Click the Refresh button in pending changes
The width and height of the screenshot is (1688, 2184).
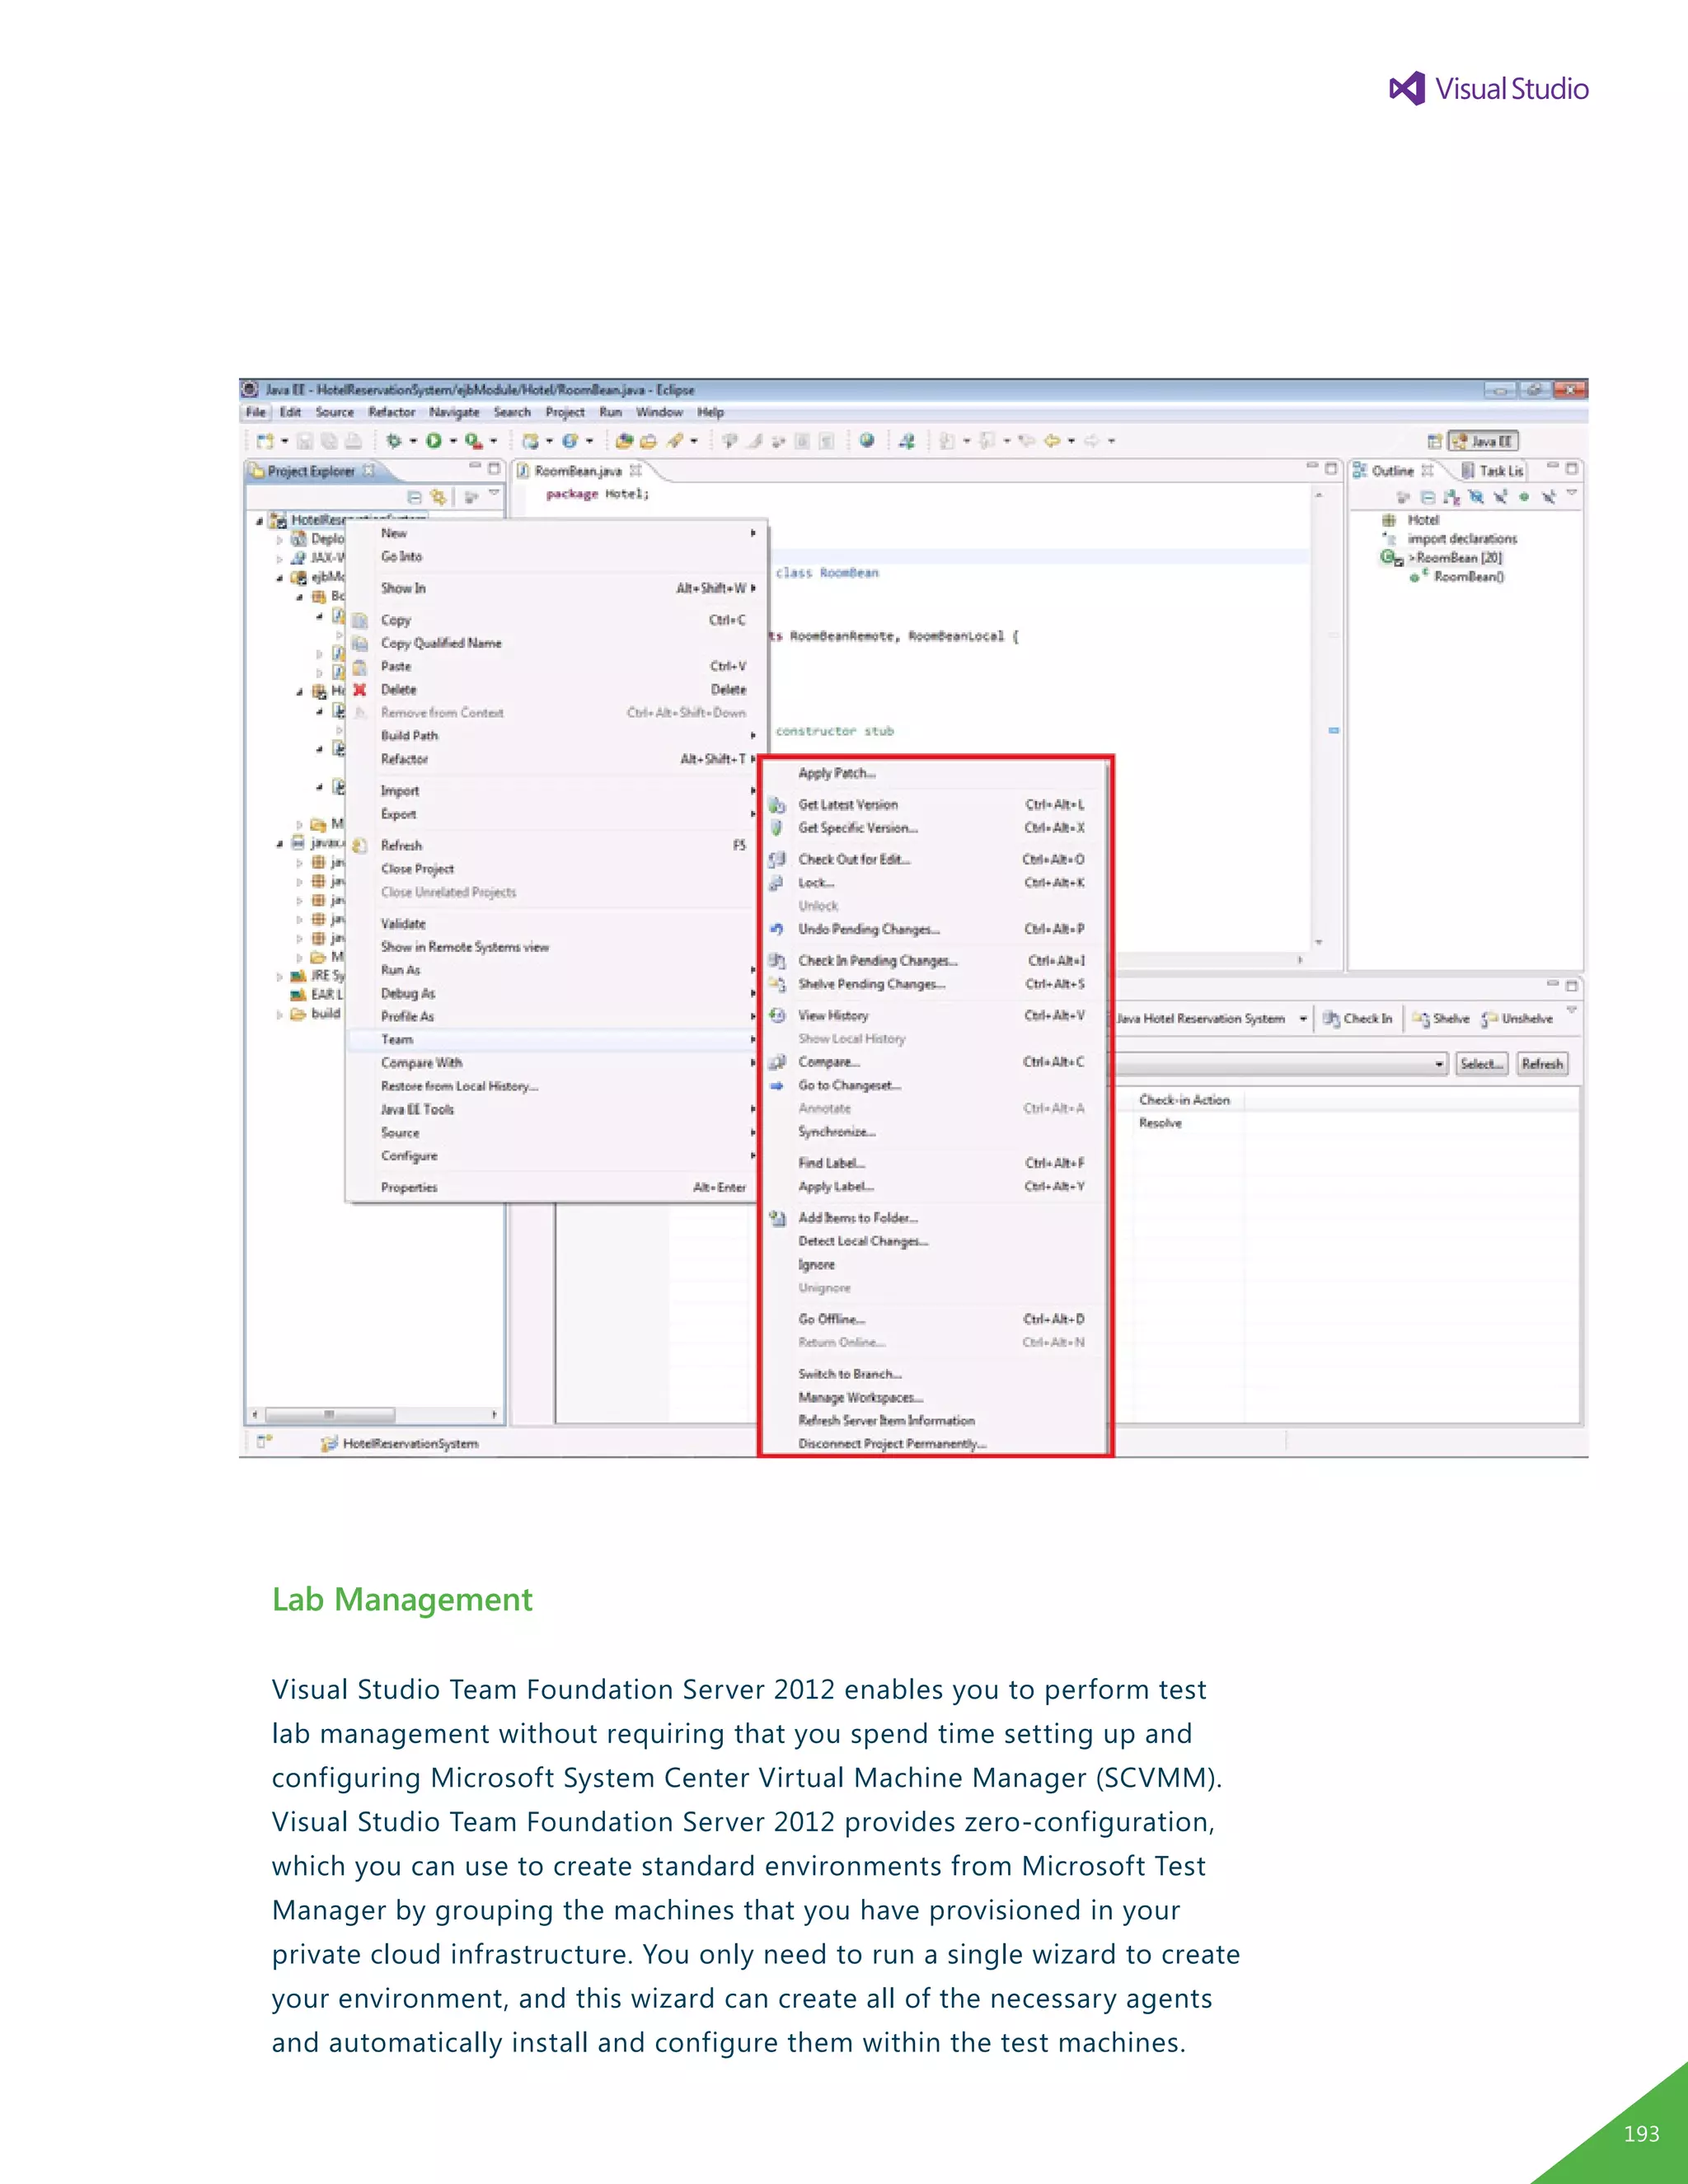pyautogui.click(x=1542, y=1064)
